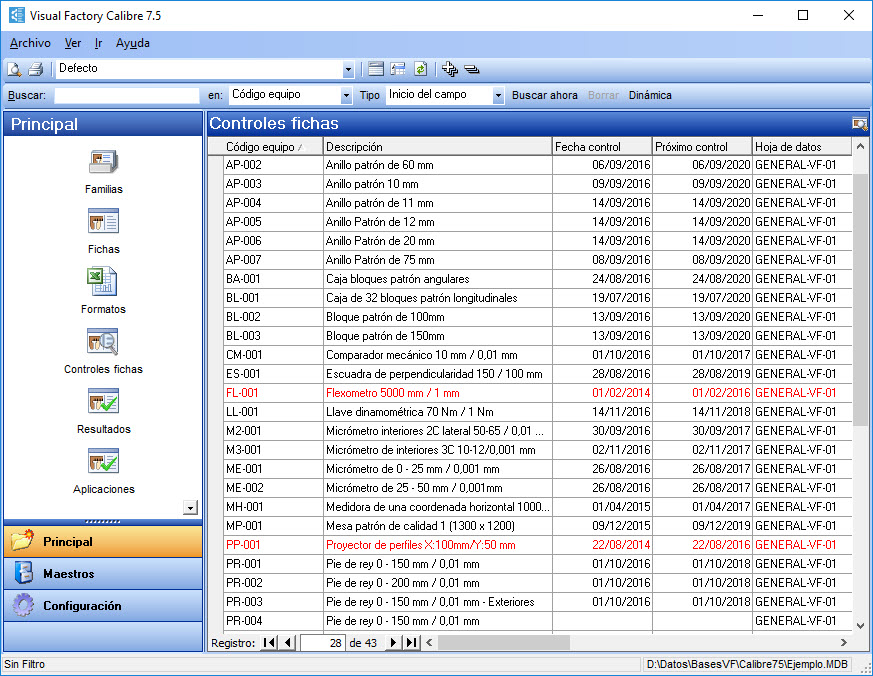Screen dimensions: 873x676
Task: Open the Ayuda menu
Action: tap(133, 43)
